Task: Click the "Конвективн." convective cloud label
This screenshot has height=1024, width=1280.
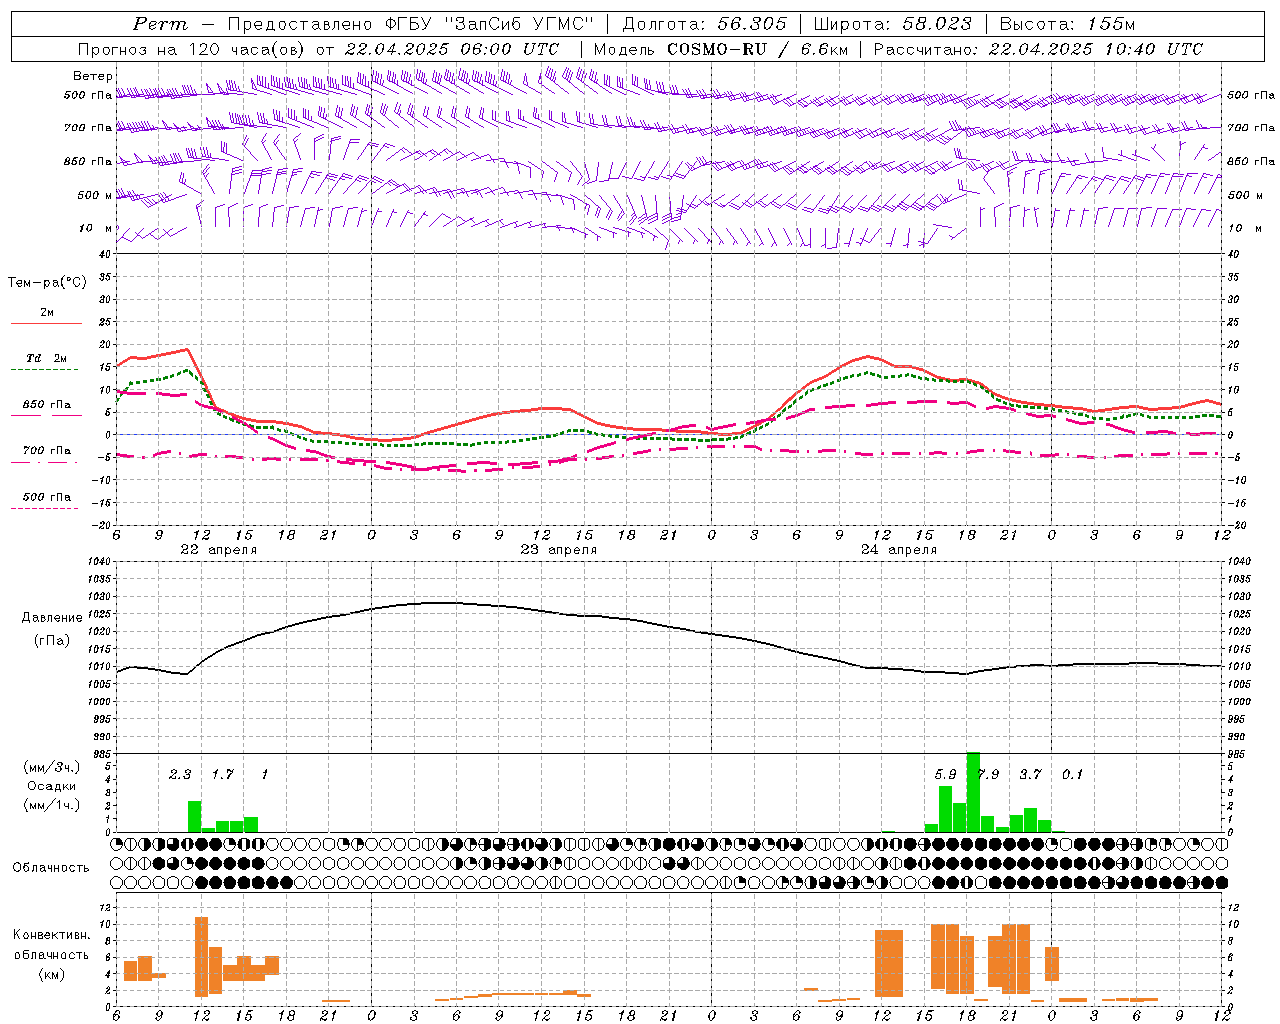Action: (51, 935)
